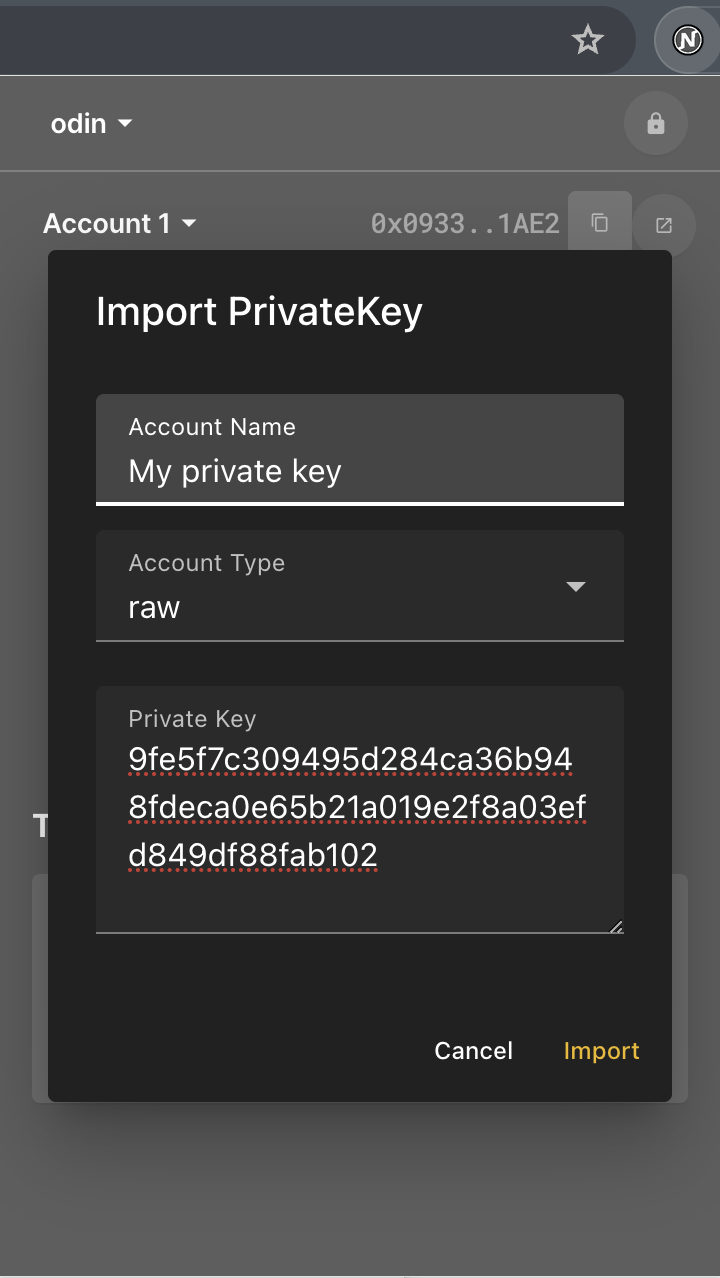Open the Account Type dropdown showing raw
Screen dimensions: 720x1278
(x=576, y=588)
